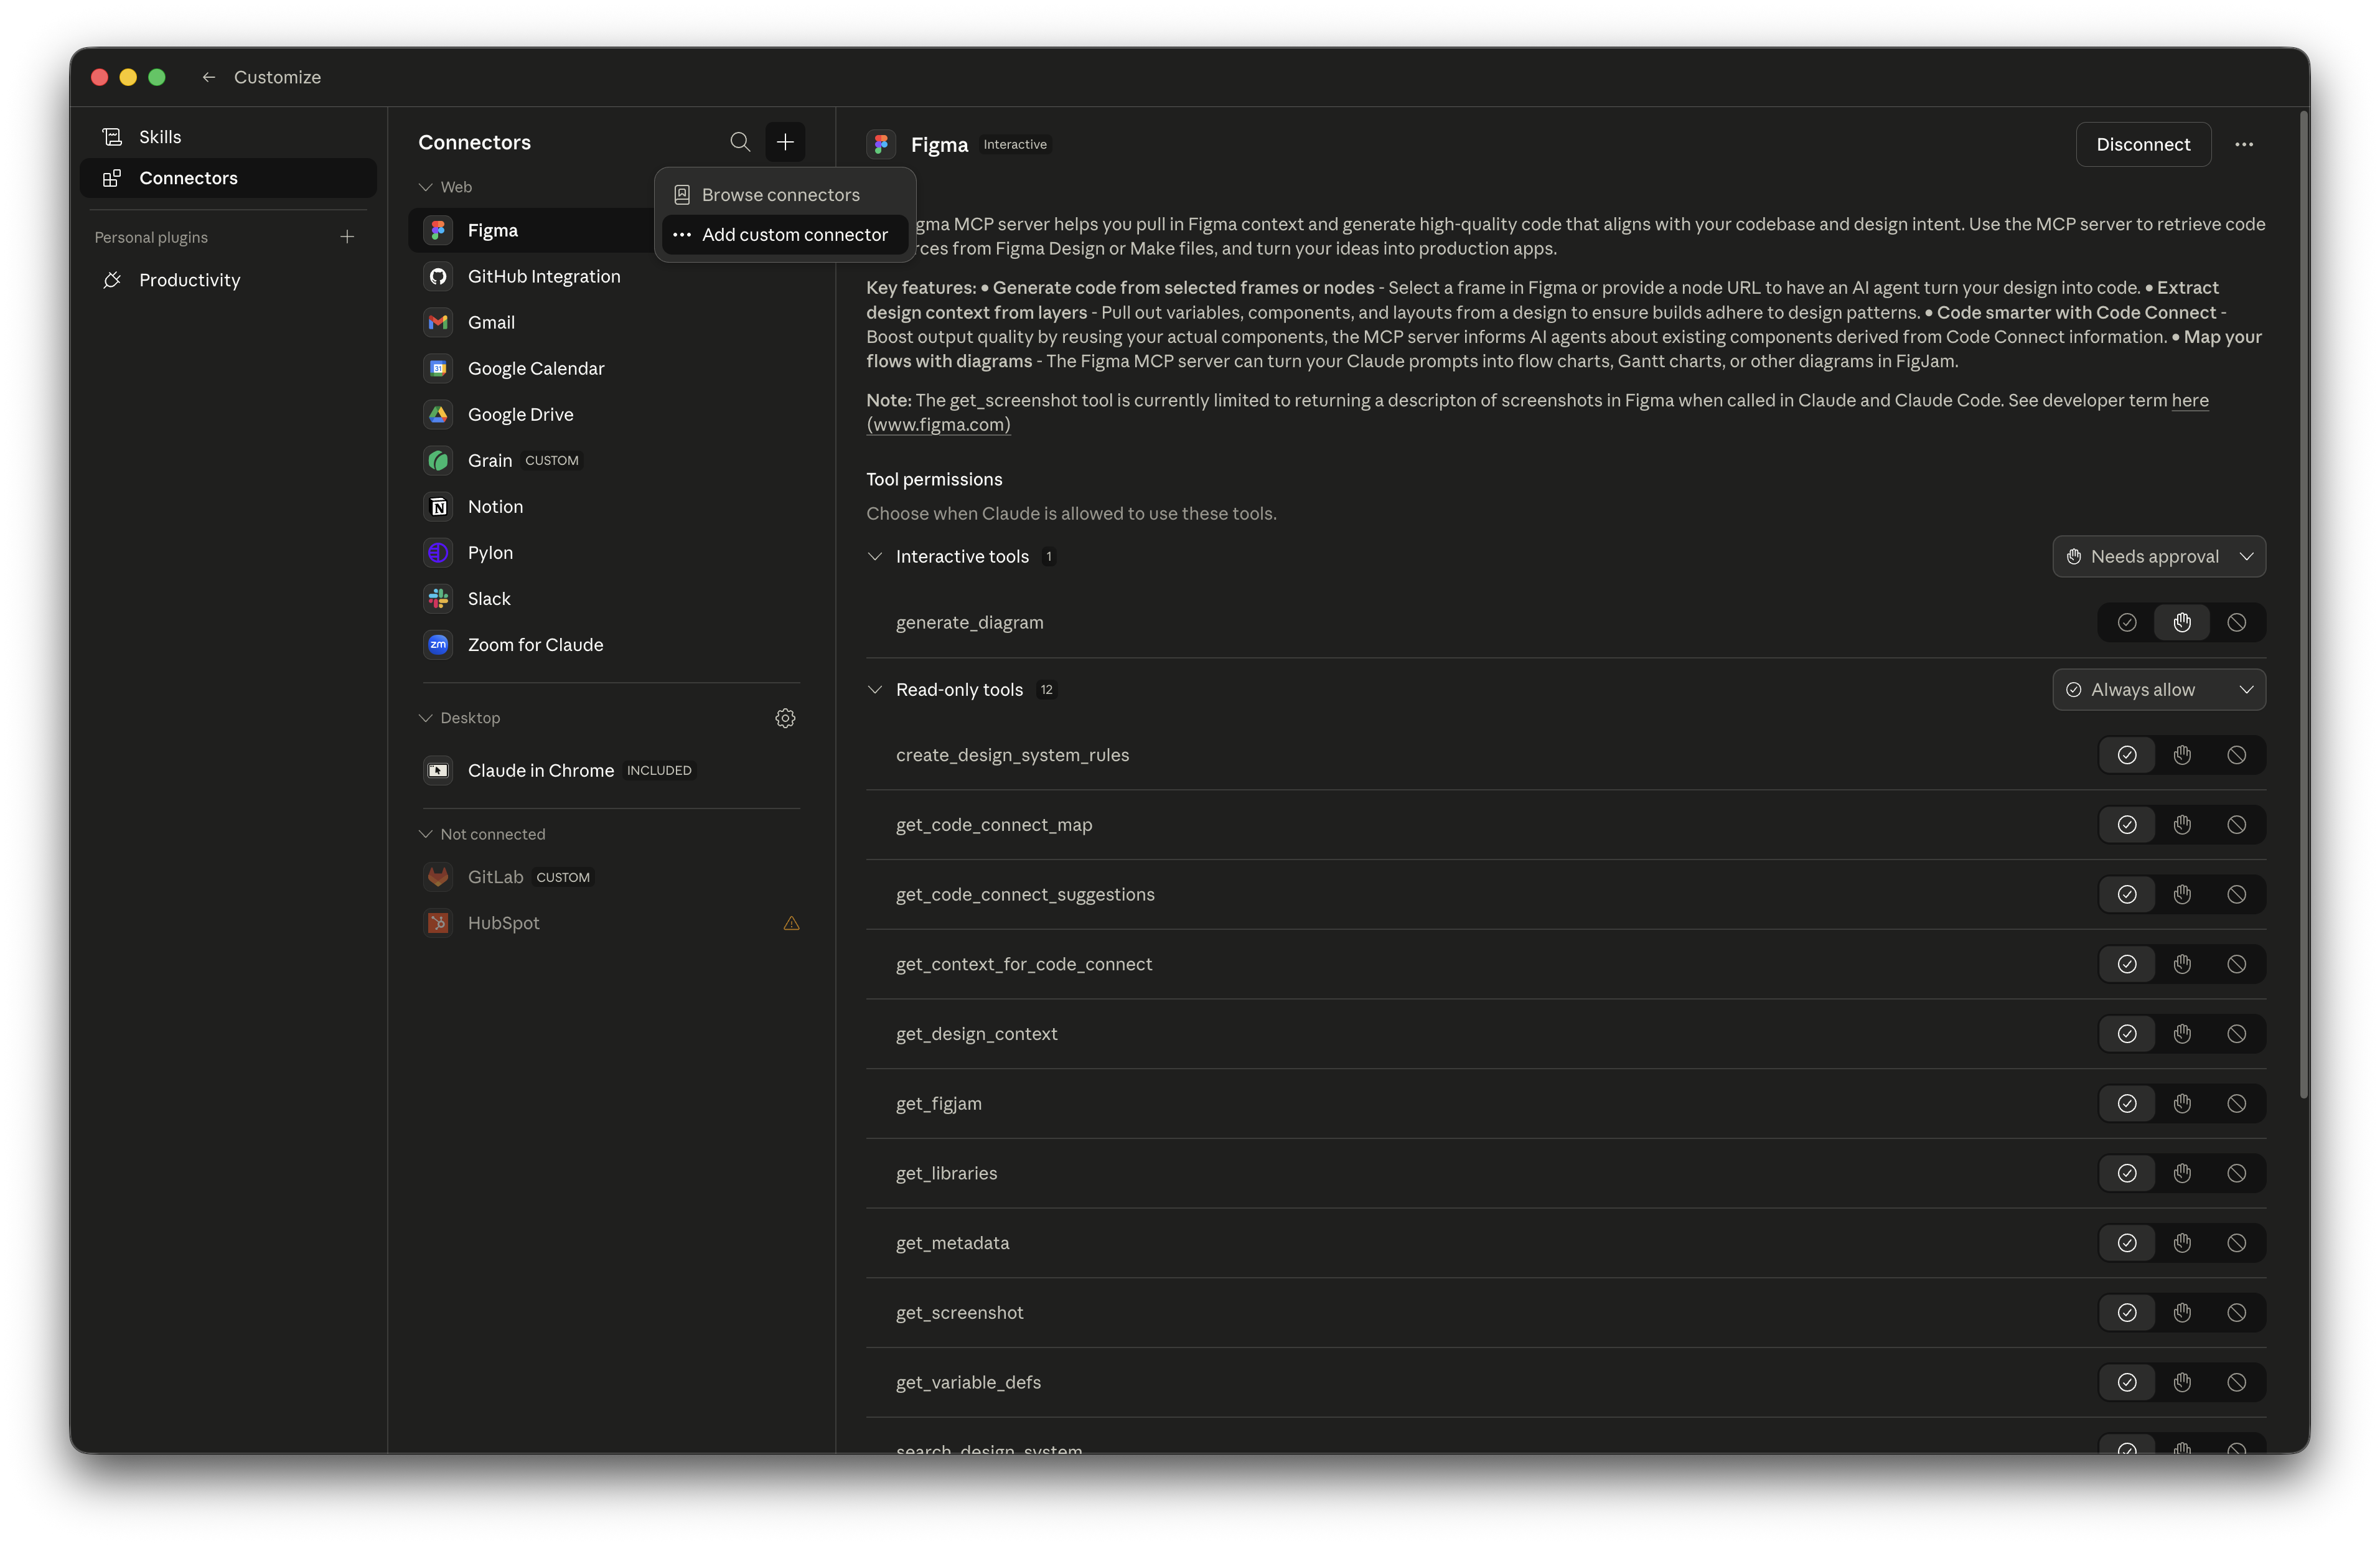2380x1546 pixels.
Task: Open the GitHub Integration connector
Action: tap(544, 276)
